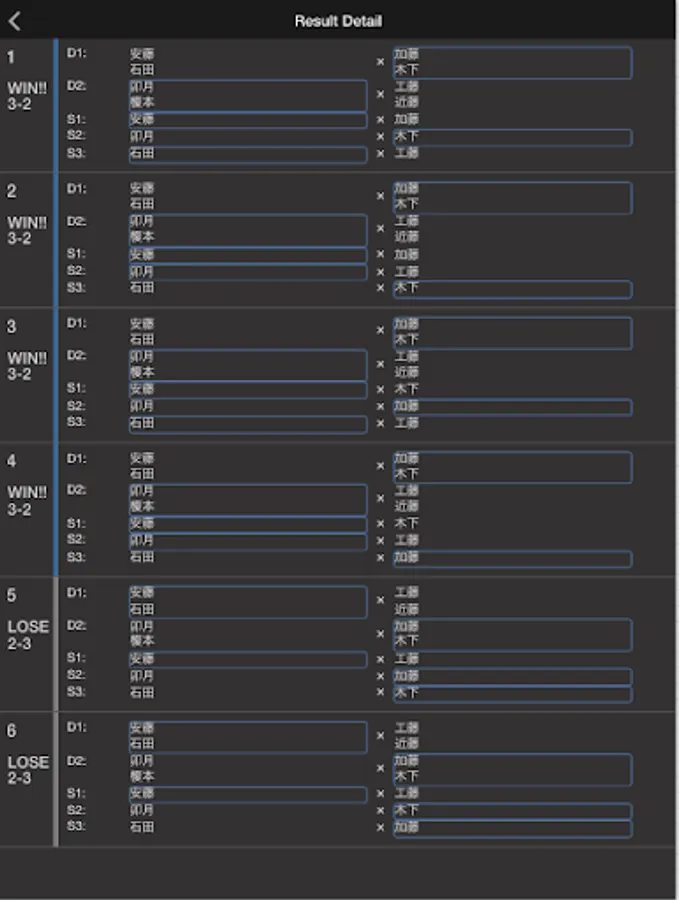The width and height of the screenshot is (679, 900).
Task: Select winner 安藤 in result 6 S1
Action: pyautogui.click(x=248, y=794)
